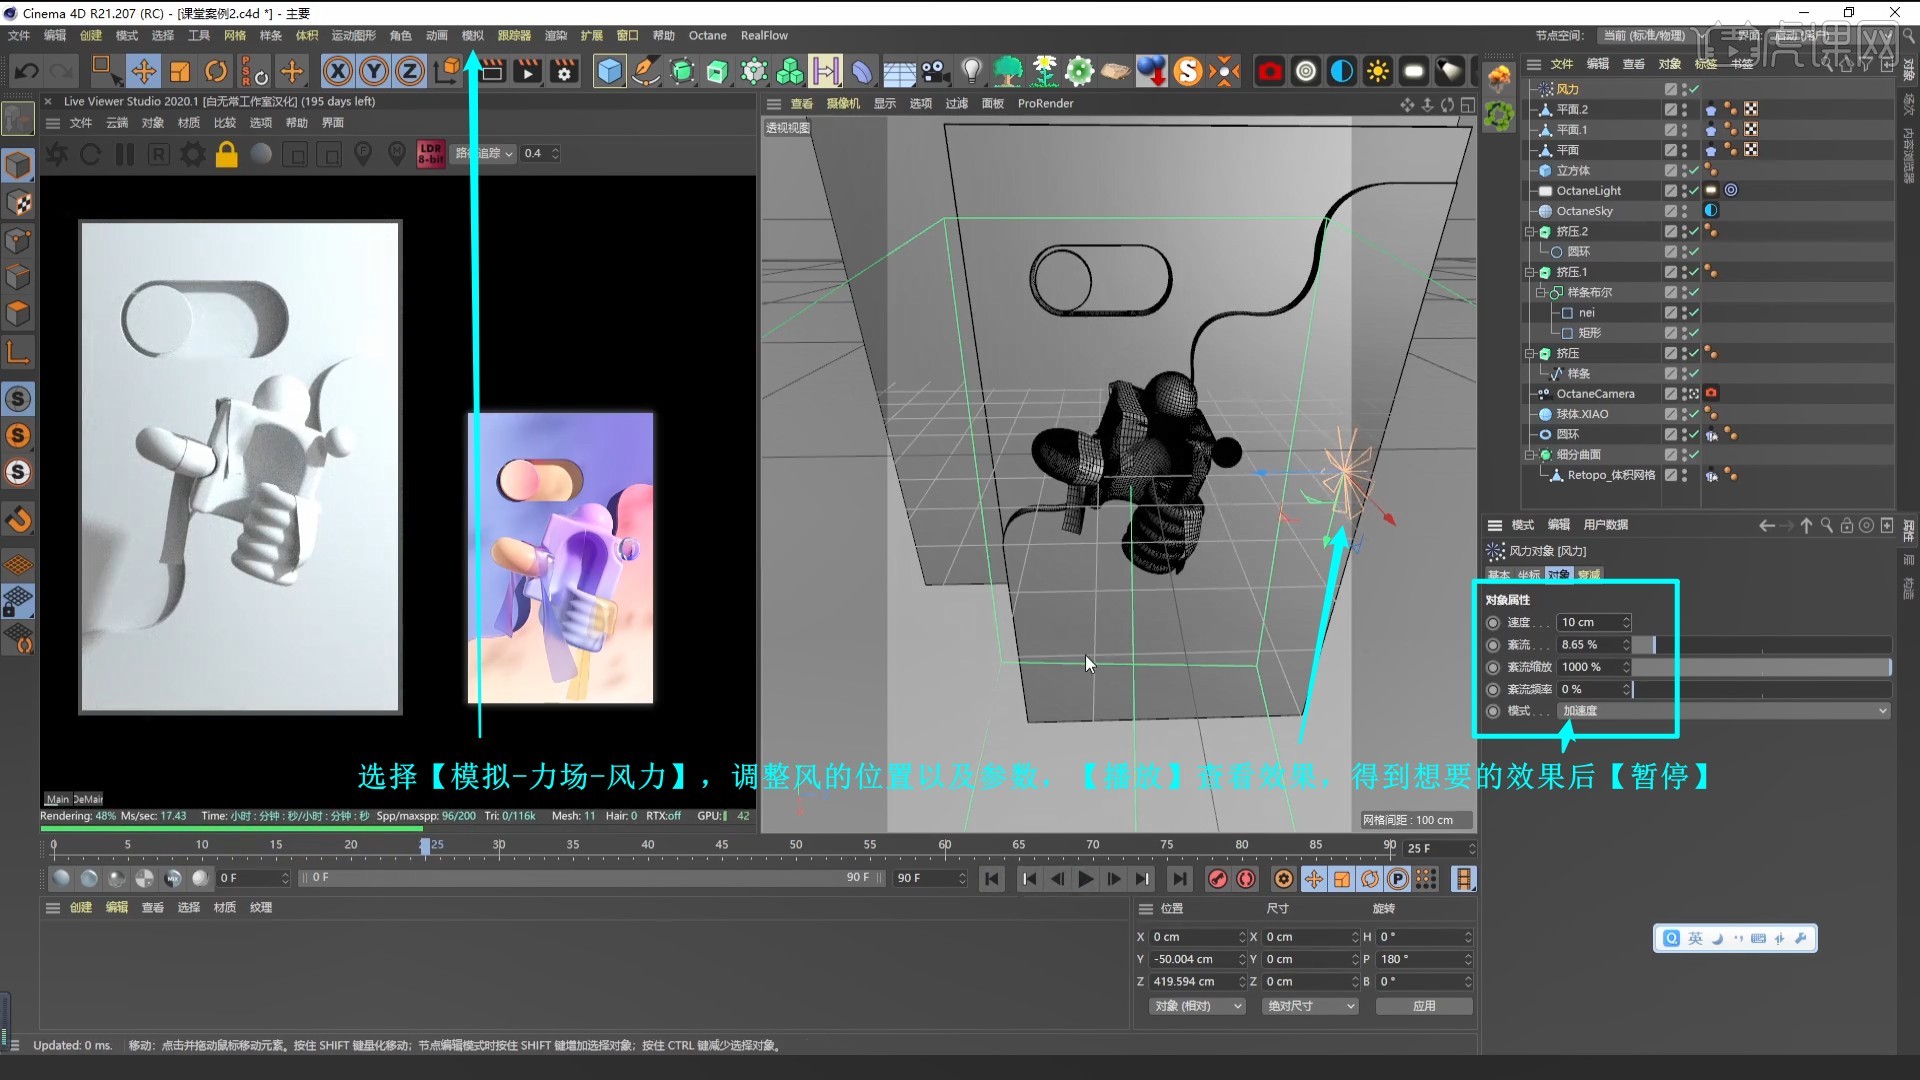Open the object relative coordinates dropdown
Viewport: 1920px width, 1080px height.
(1197, 1006)
